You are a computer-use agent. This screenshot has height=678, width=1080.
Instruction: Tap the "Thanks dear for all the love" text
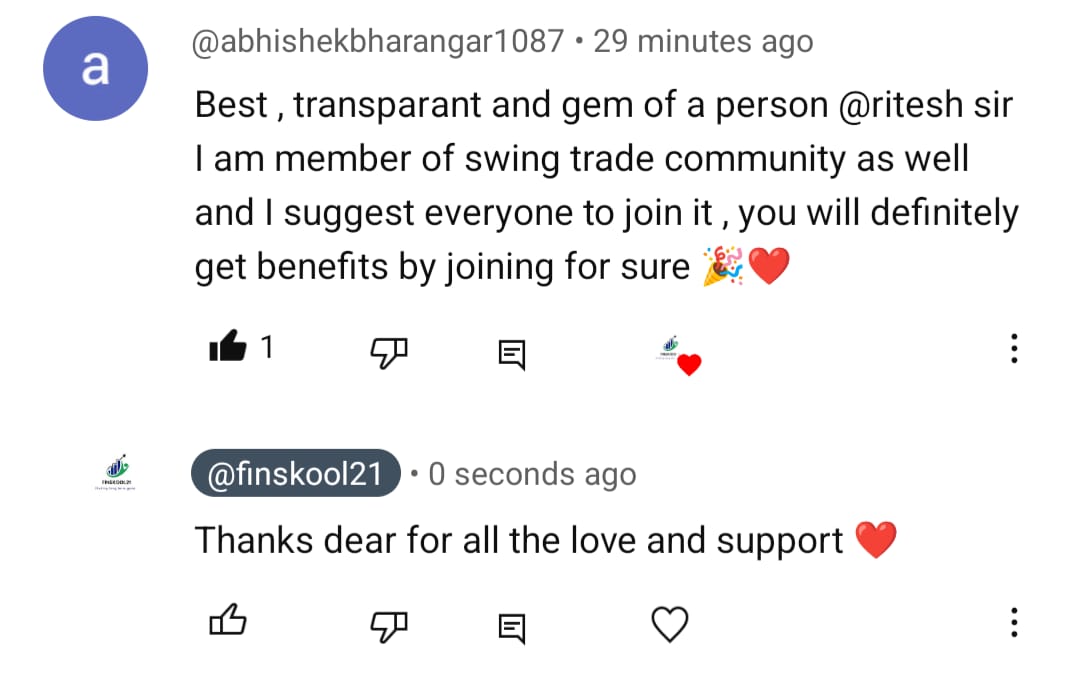[x=520, y=541]
